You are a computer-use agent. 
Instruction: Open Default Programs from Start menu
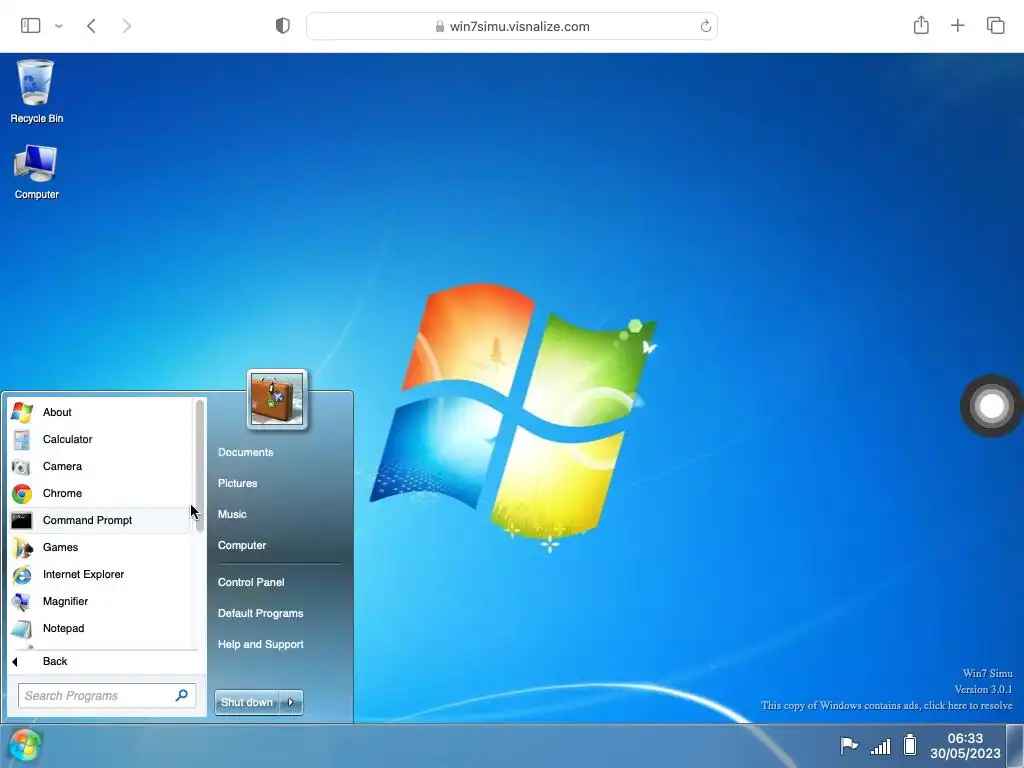pyautogui.click(x=261, y=613)
